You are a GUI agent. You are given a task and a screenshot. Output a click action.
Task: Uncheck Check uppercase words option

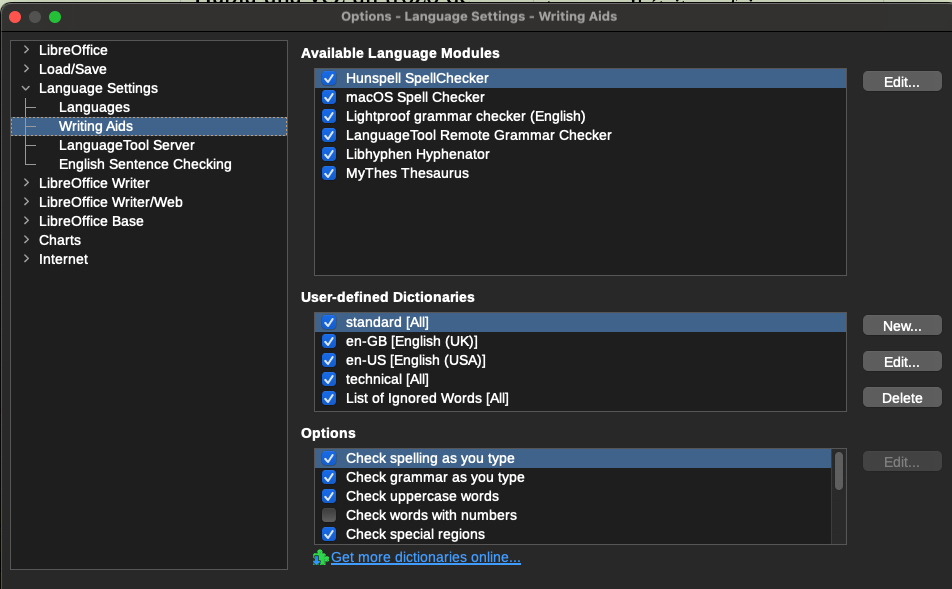click(329, 496)
